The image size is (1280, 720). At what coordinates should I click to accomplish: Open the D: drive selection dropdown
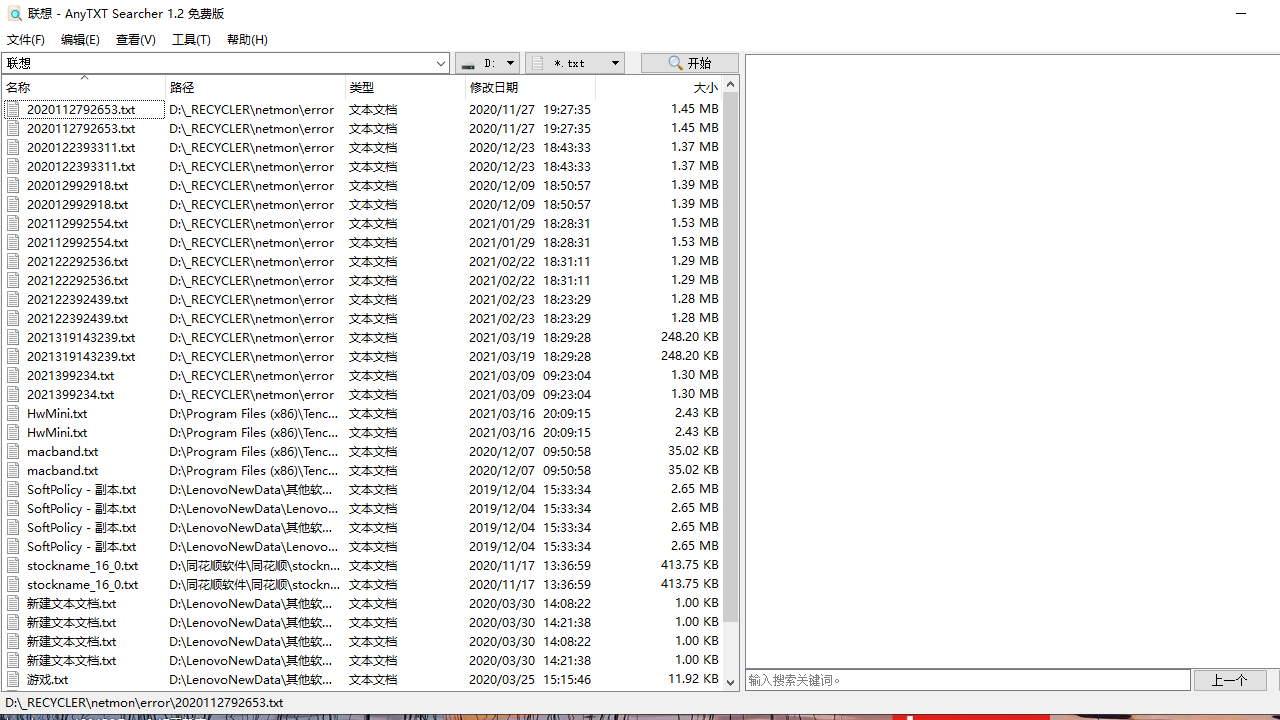click(x=509, y=62)
